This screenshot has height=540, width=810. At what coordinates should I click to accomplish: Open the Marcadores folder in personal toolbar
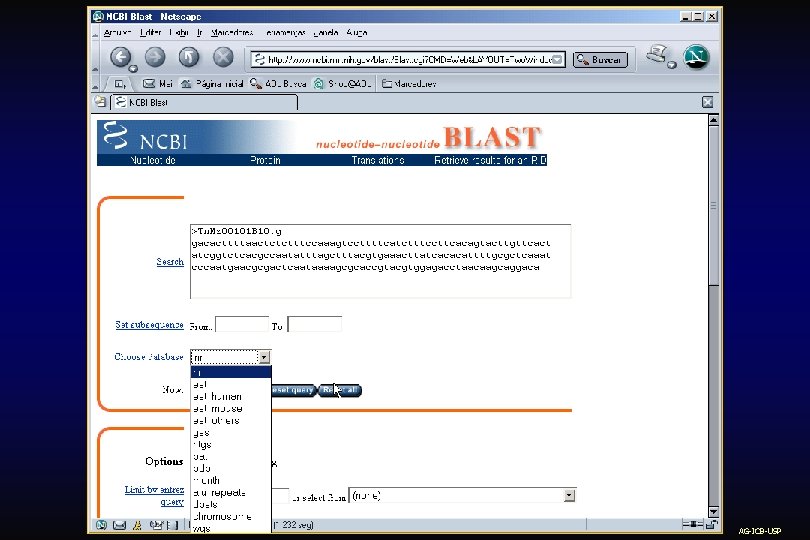[409, 83]
